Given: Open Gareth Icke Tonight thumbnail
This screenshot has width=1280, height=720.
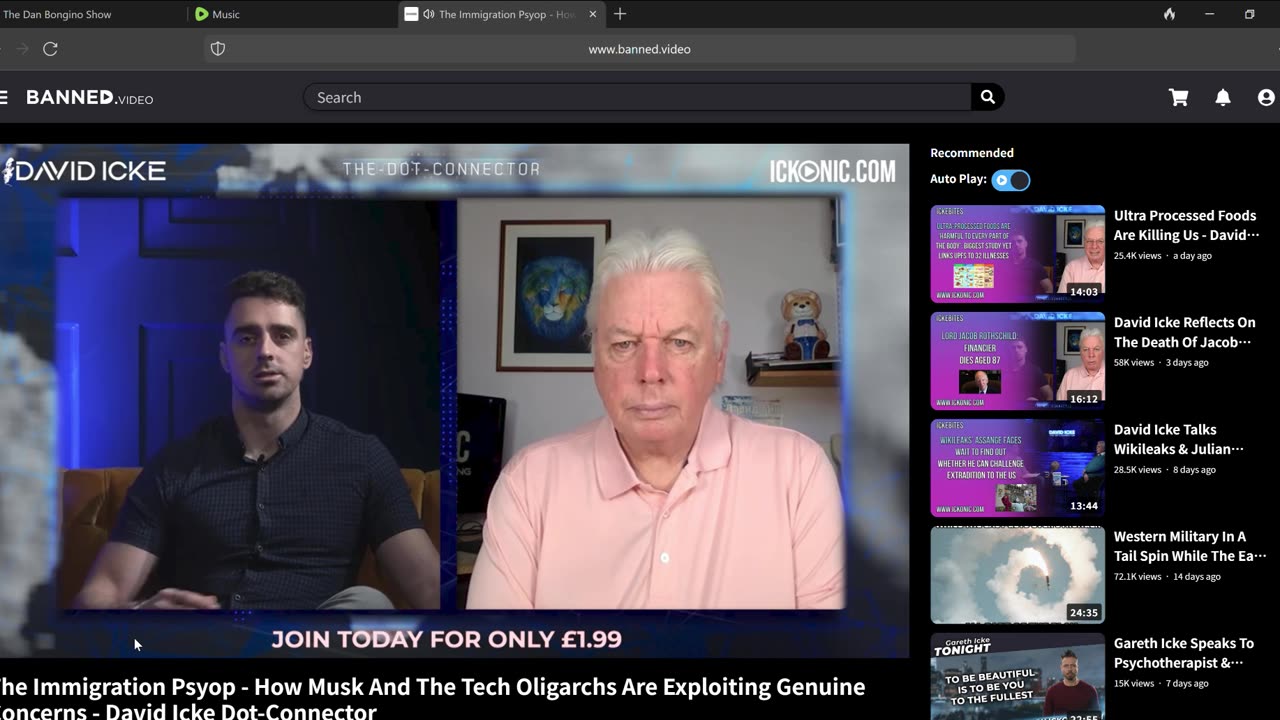Looking at the screenshot, I should tap(1017, 676).
